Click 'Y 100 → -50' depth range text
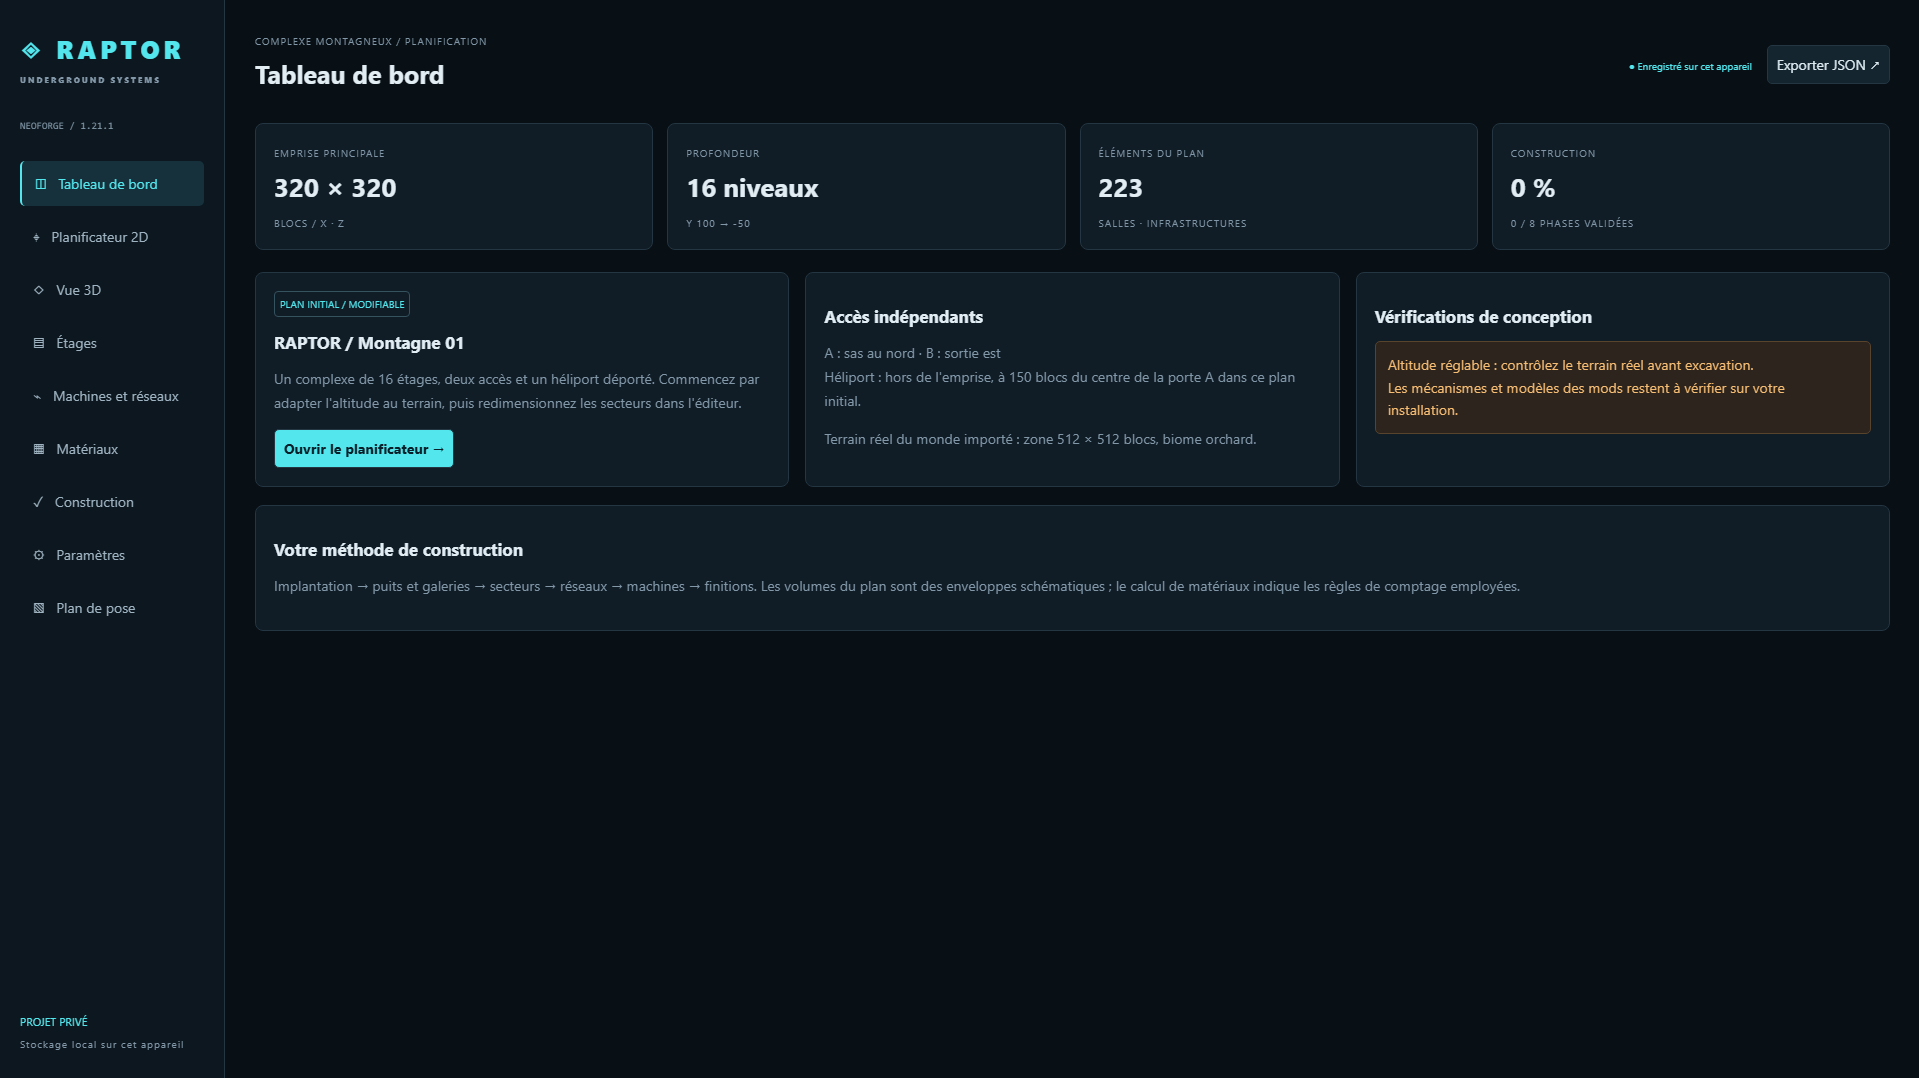This screenshot has height=1078, width=1919. [718, 224]
